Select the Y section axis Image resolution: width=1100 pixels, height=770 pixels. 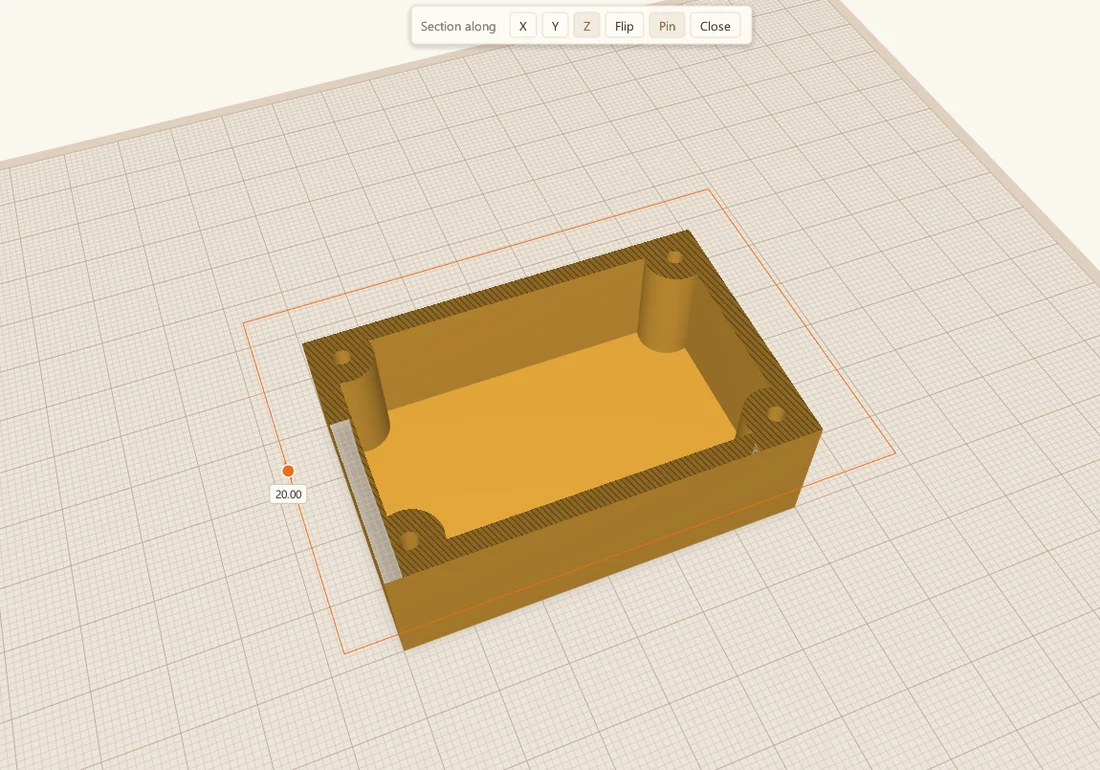(555, 26)
